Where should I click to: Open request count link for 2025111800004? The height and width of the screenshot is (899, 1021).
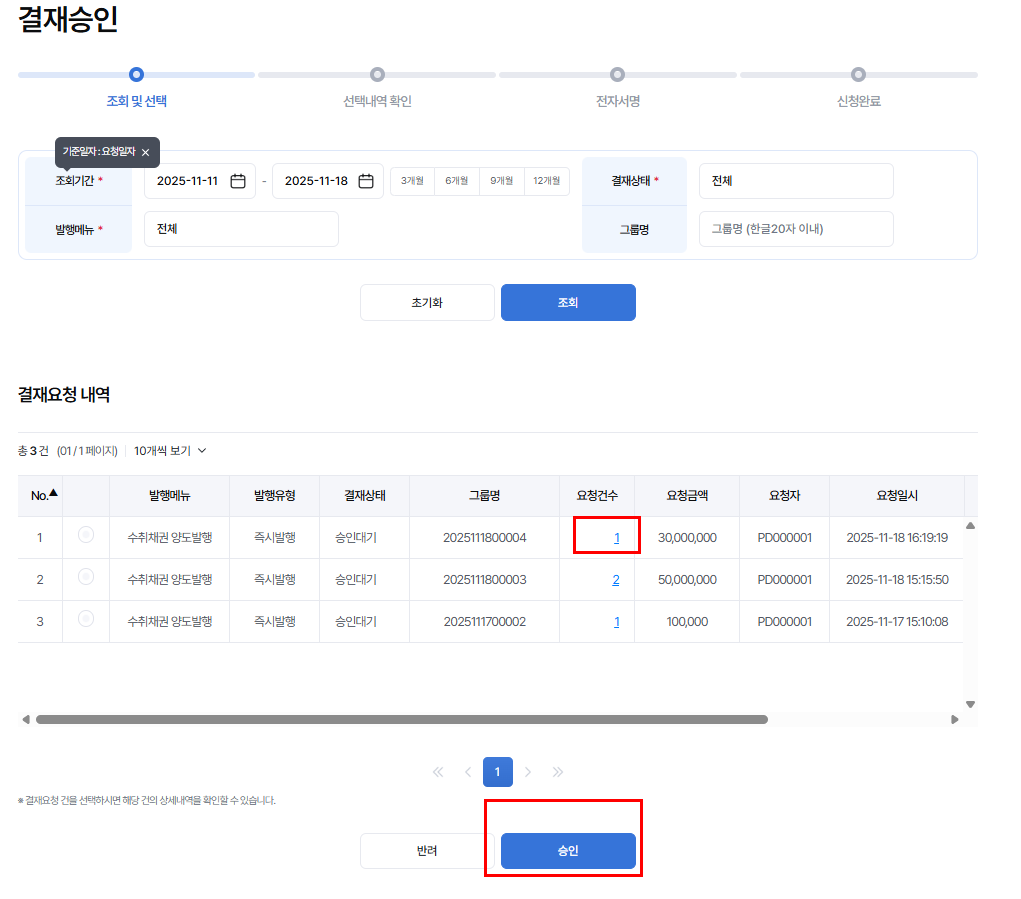616,538
